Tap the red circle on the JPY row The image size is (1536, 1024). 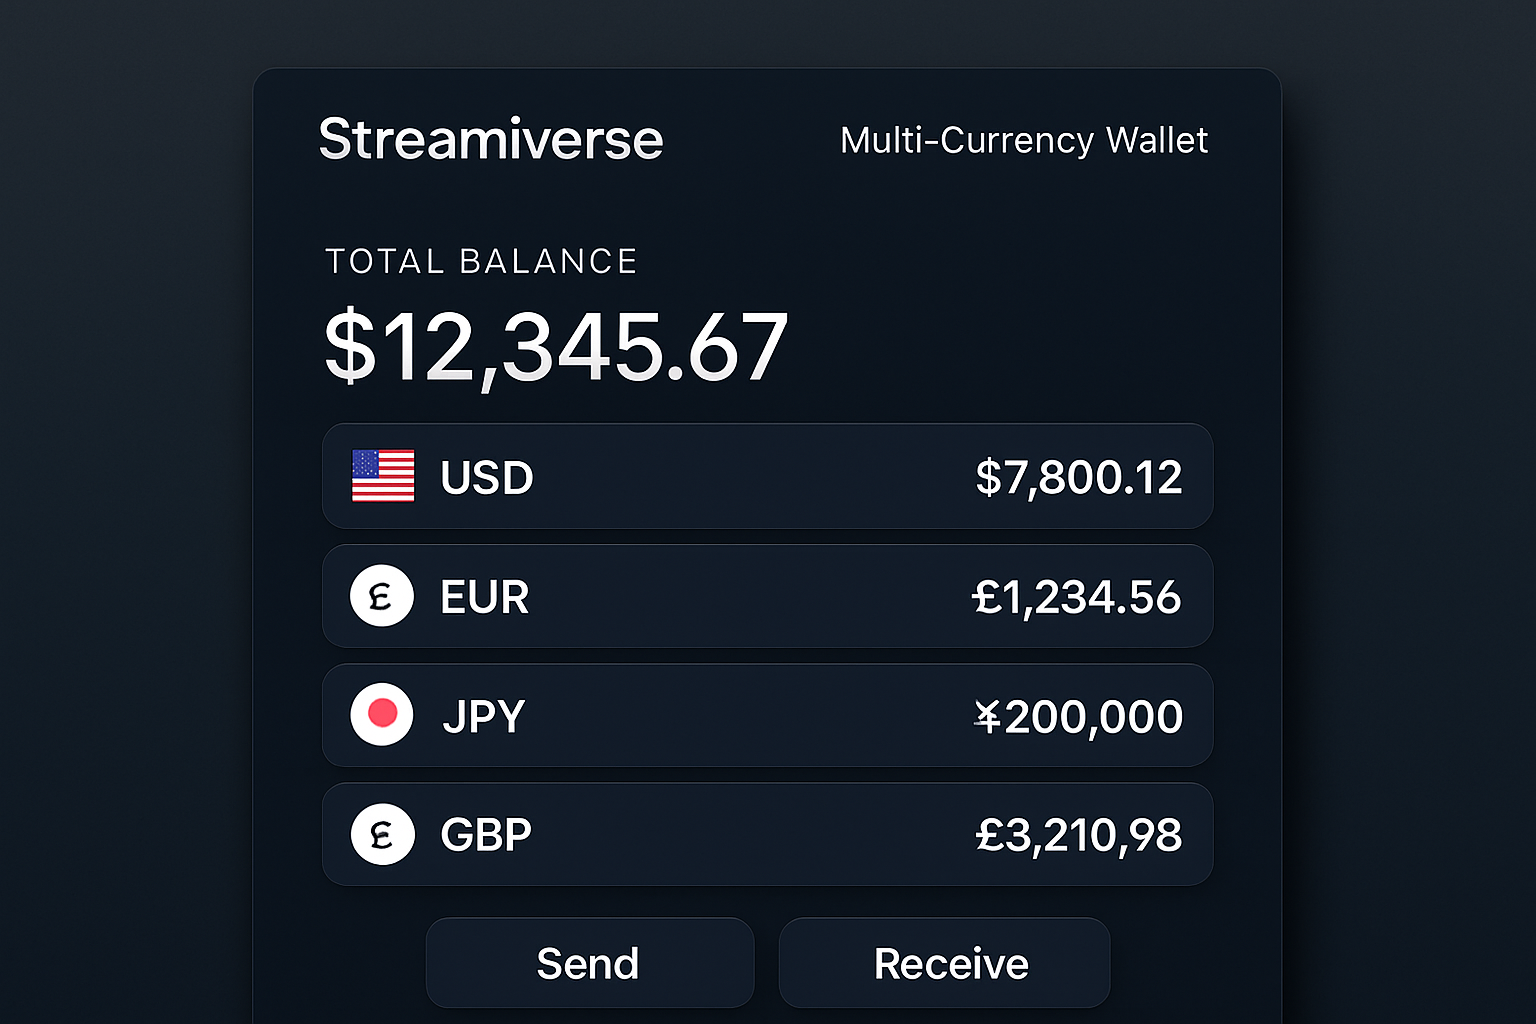coord(381,715)
